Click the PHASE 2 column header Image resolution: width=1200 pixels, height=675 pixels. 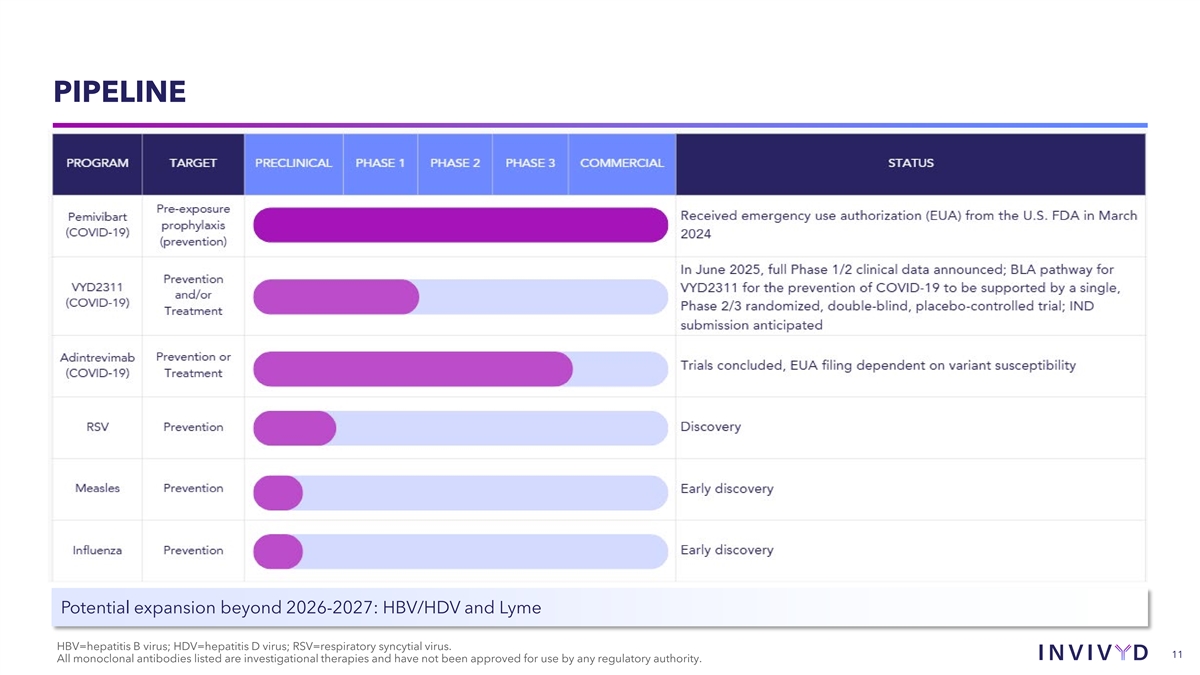coord(455,163)
